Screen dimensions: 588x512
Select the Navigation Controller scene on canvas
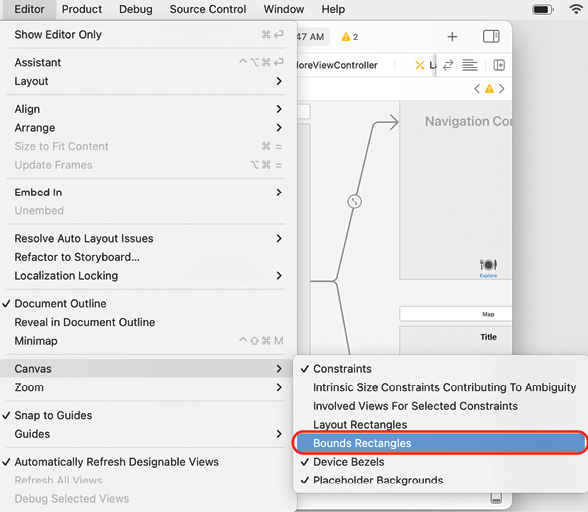point(456,190)
